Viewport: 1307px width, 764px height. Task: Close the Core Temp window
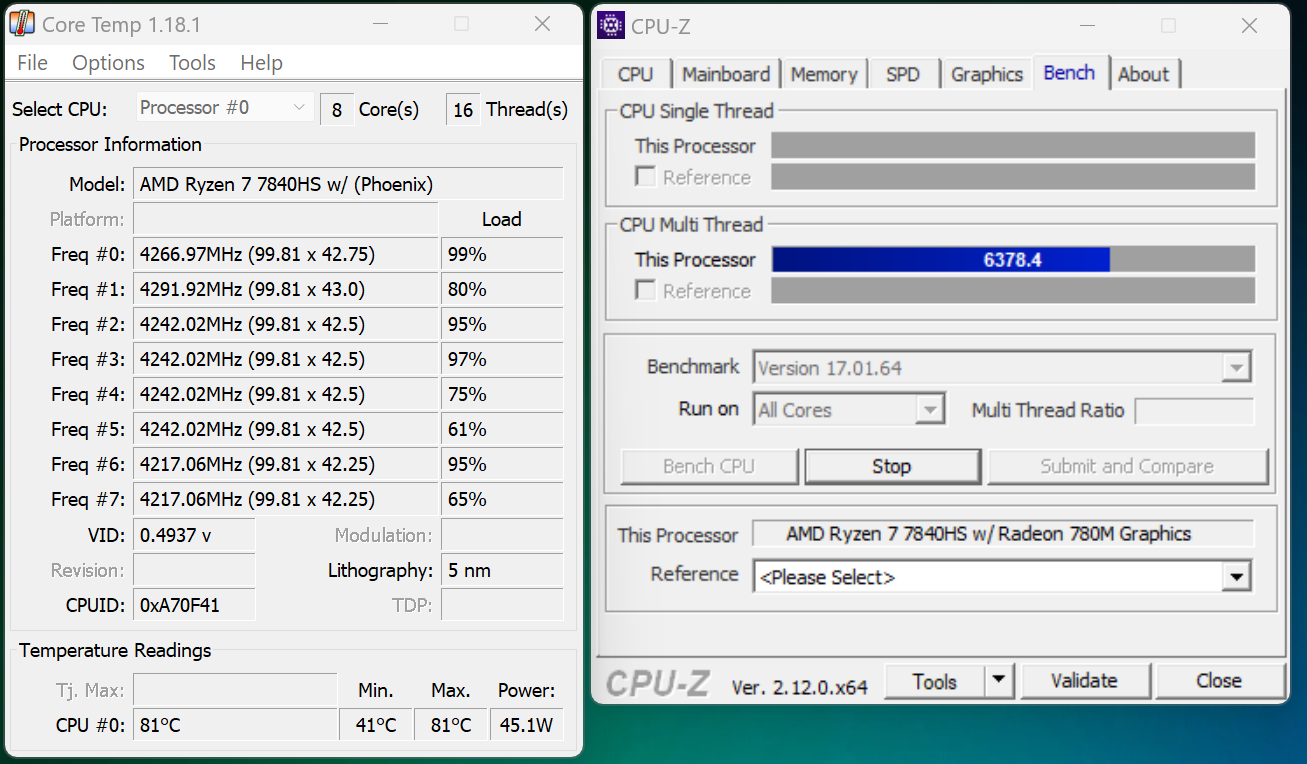click(542, 24)
